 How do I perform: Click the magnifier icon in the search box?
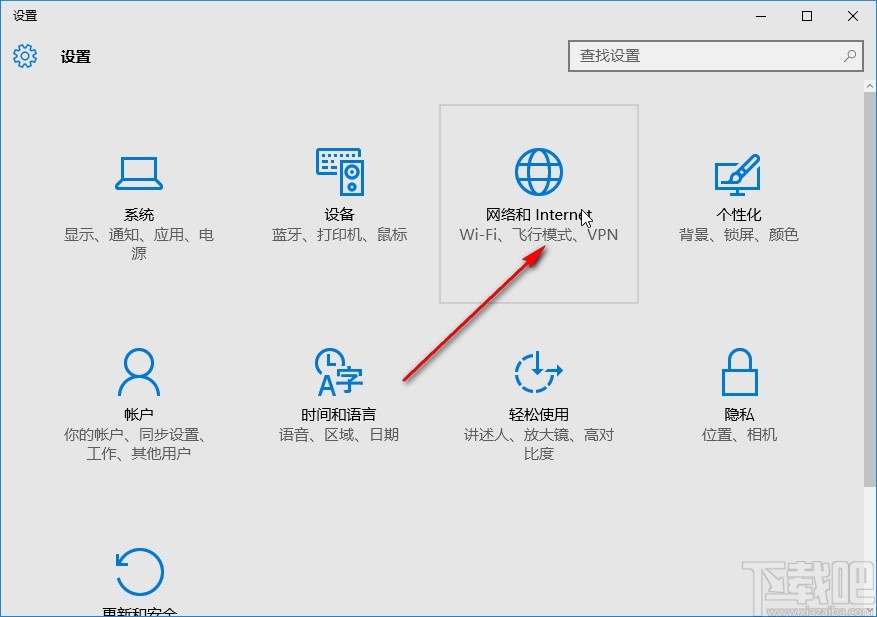pos(849,56)
